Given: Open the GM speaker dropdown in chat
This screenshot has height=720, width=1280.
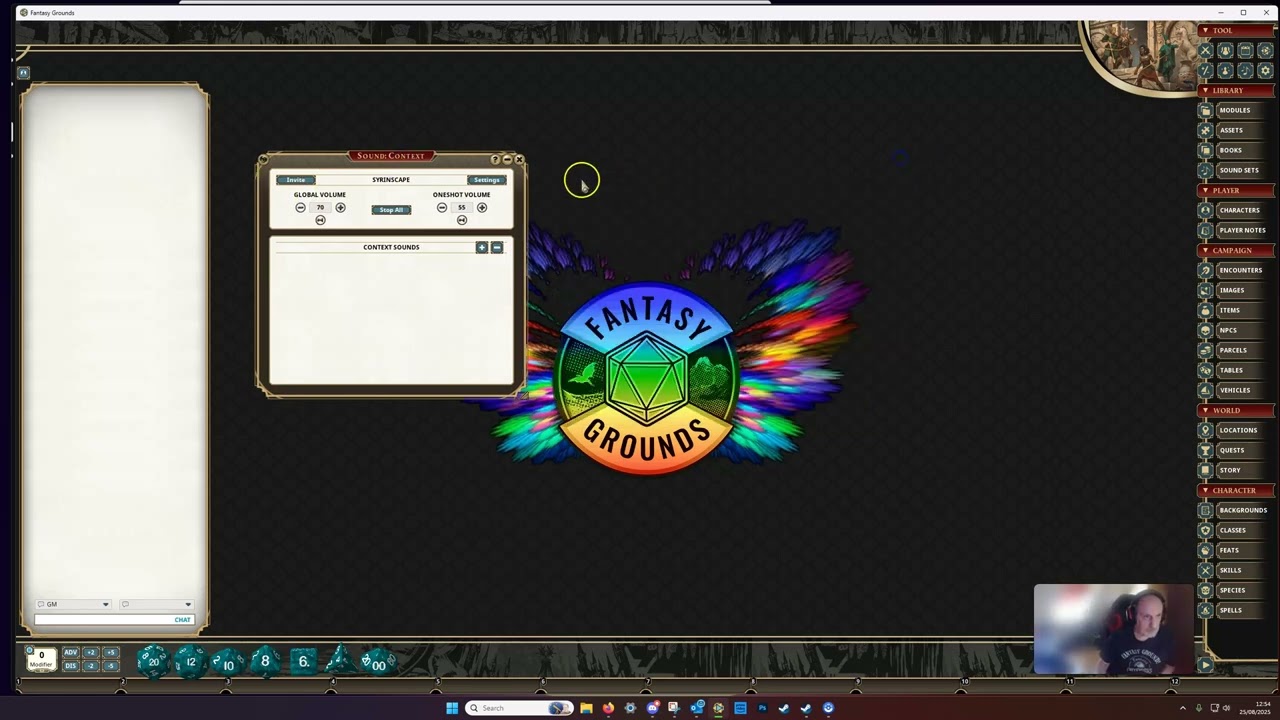Looking at the screenshot, I should point(73,604).
